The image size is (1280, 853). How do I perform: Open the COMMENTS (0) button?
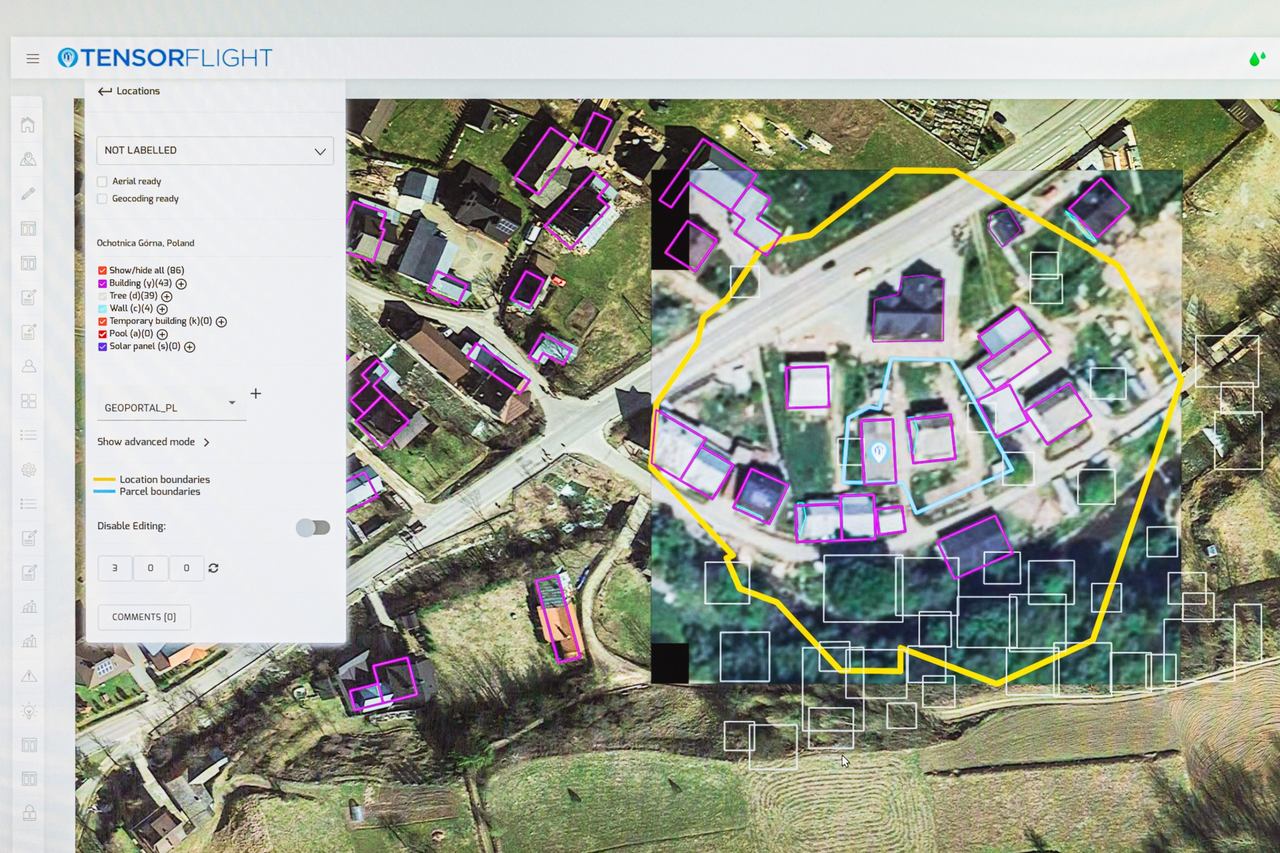coord(144,617)
